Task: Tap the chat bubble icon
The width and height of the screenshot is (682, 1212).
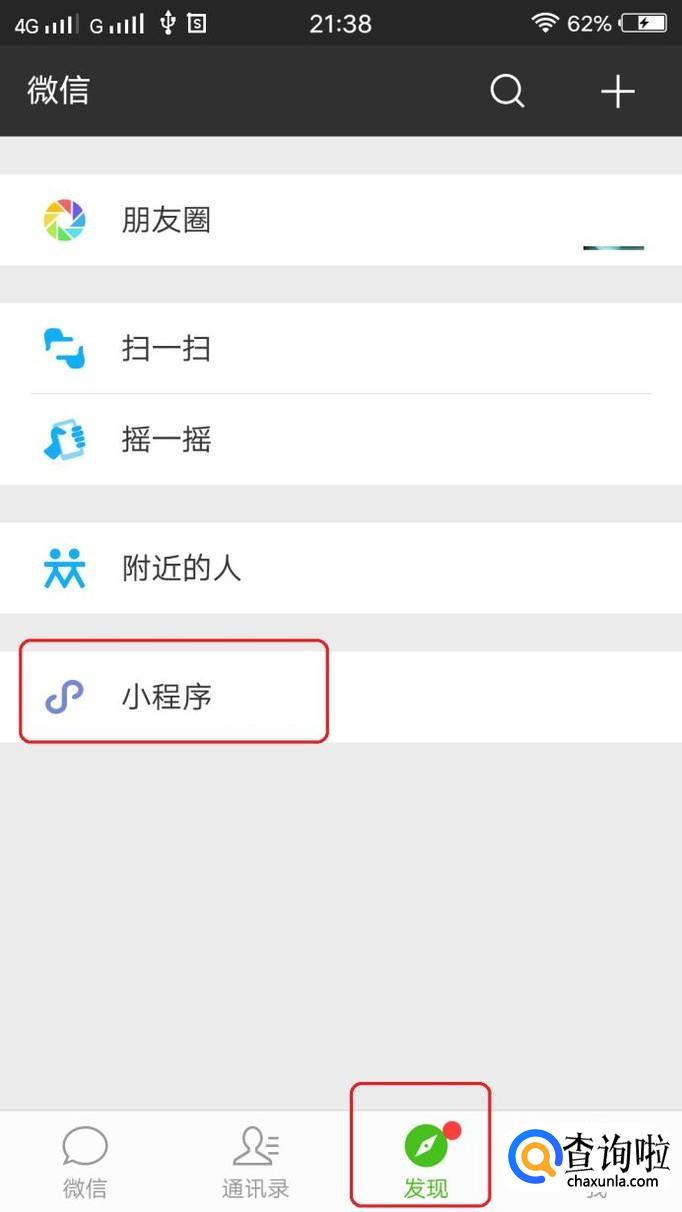Action: pos(85,1146)
